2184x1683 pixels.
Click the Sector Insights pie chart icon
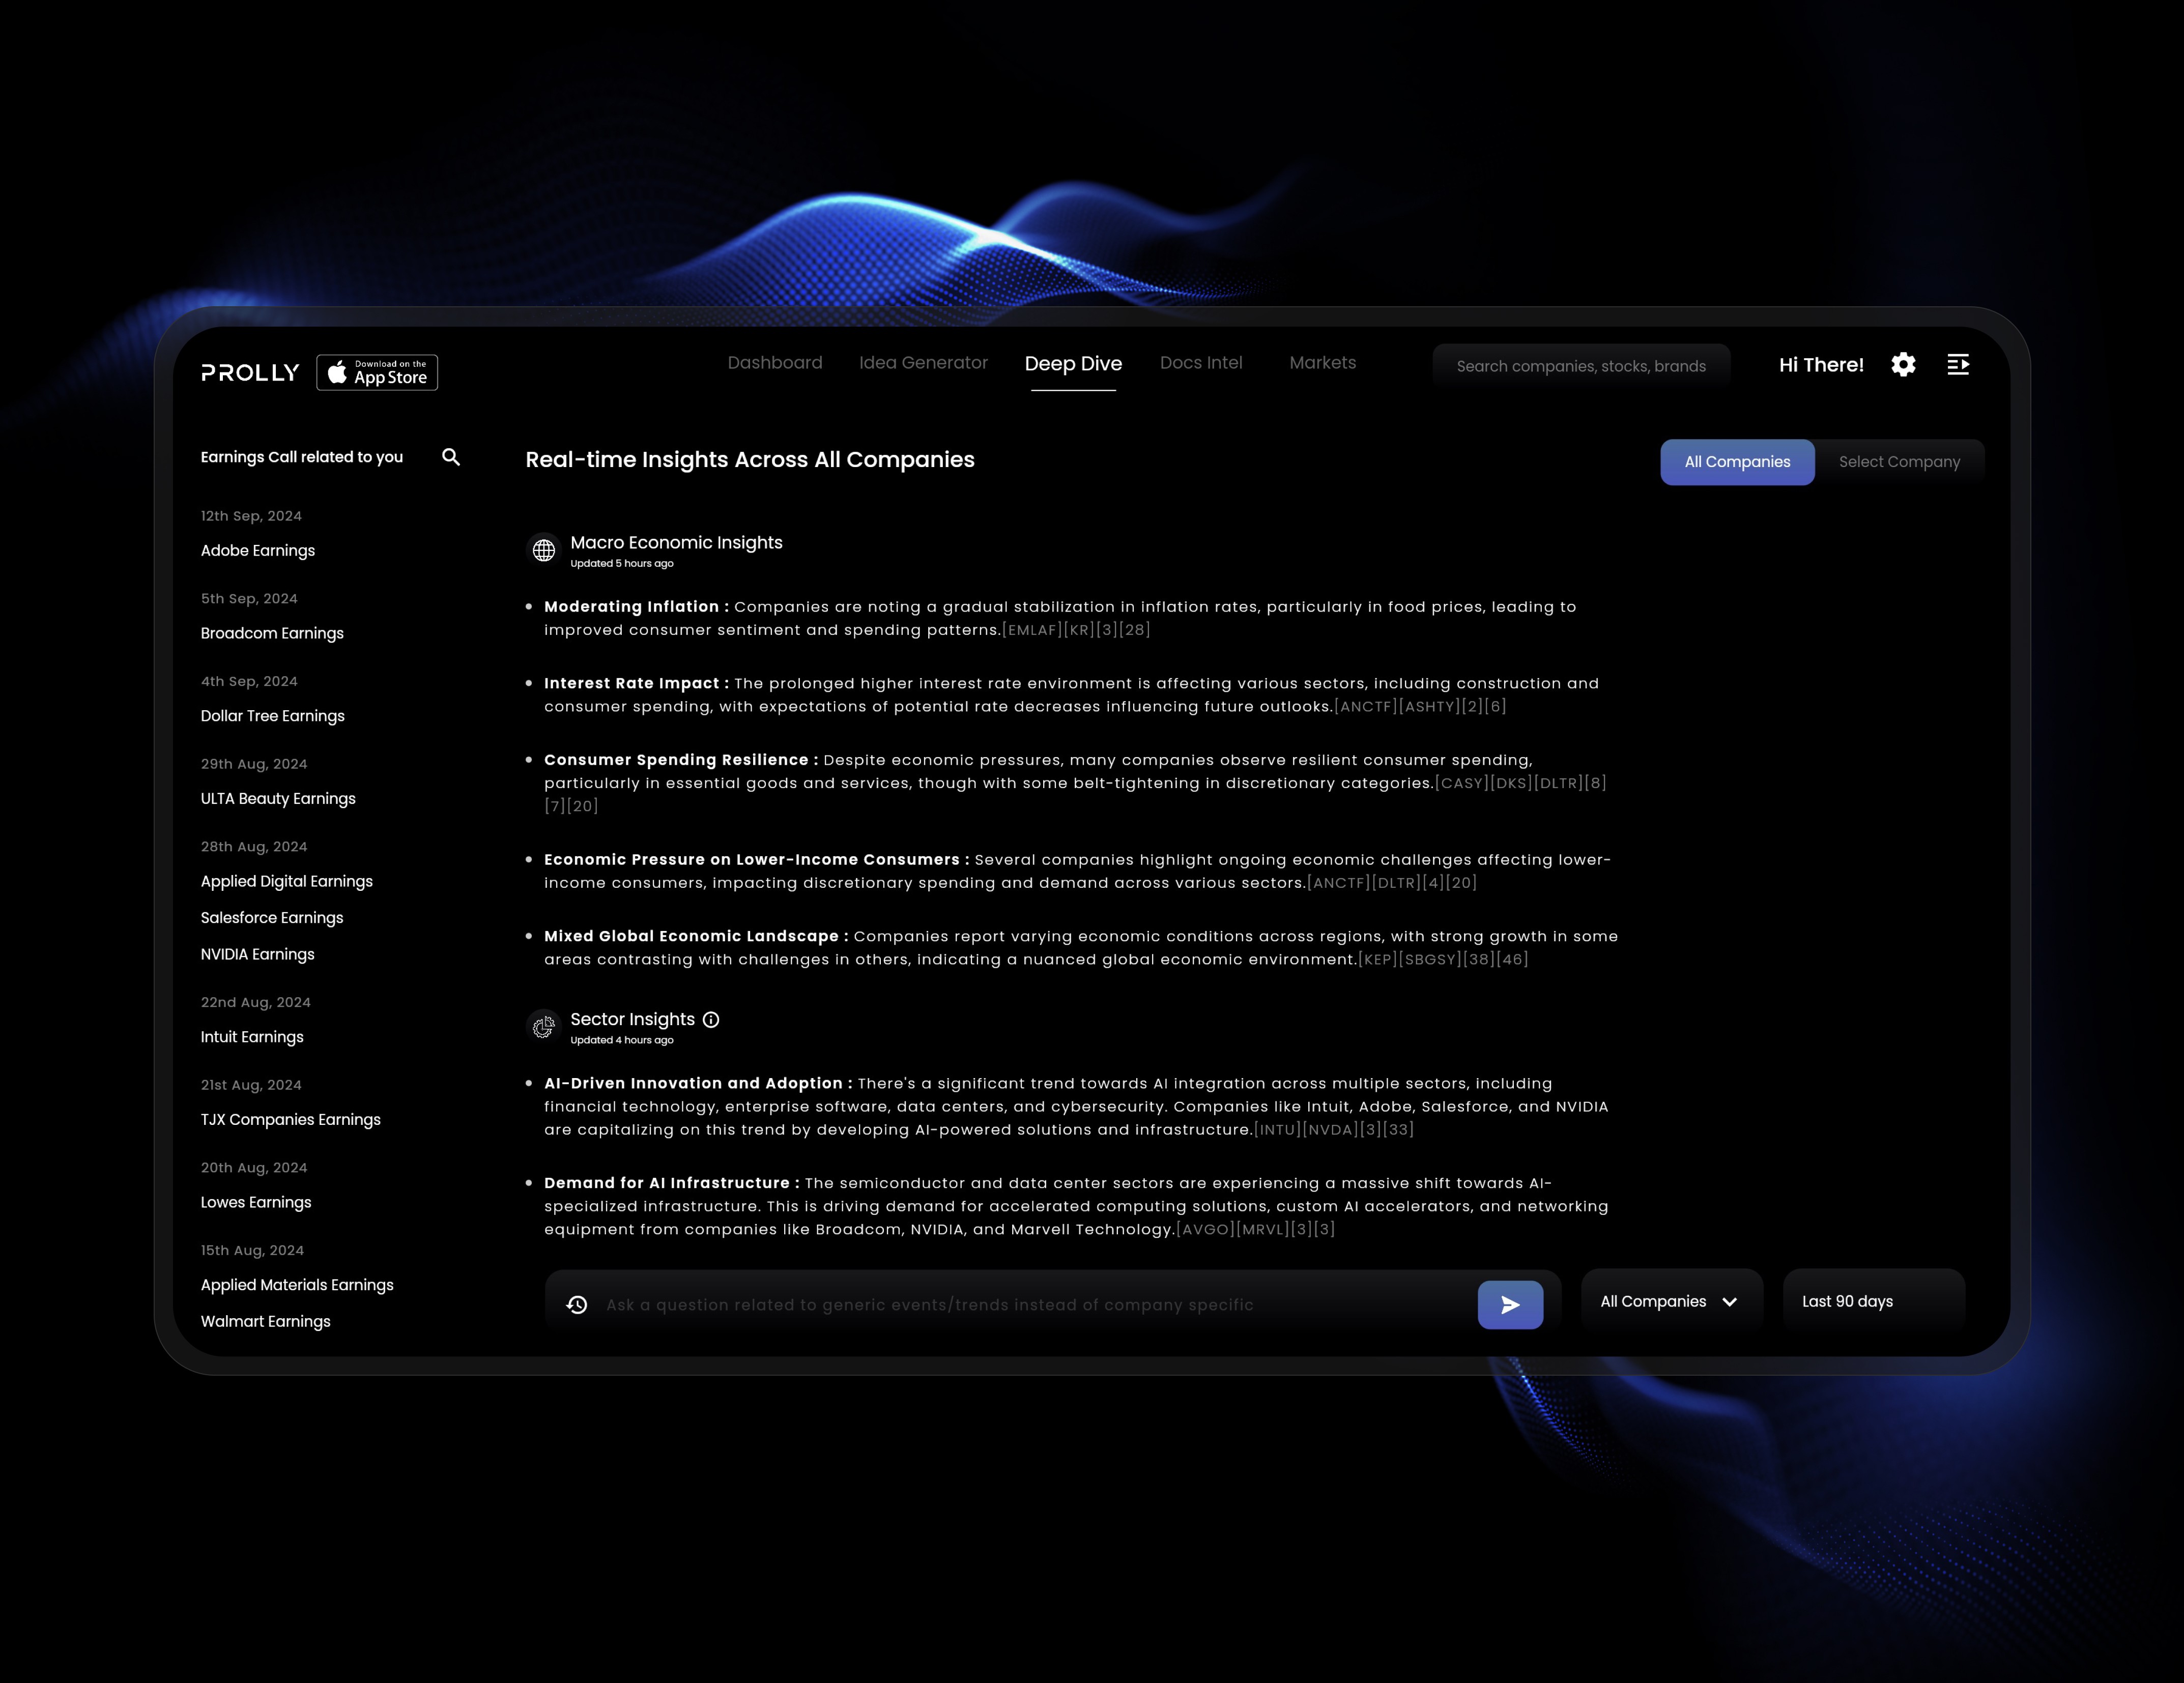544,1026
